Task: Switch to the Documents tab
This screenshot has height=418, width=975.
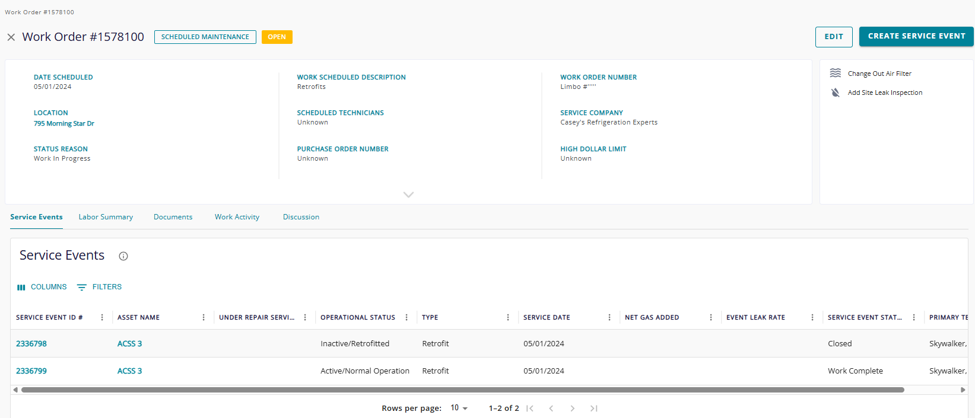Action: click(x=173, y=217)
